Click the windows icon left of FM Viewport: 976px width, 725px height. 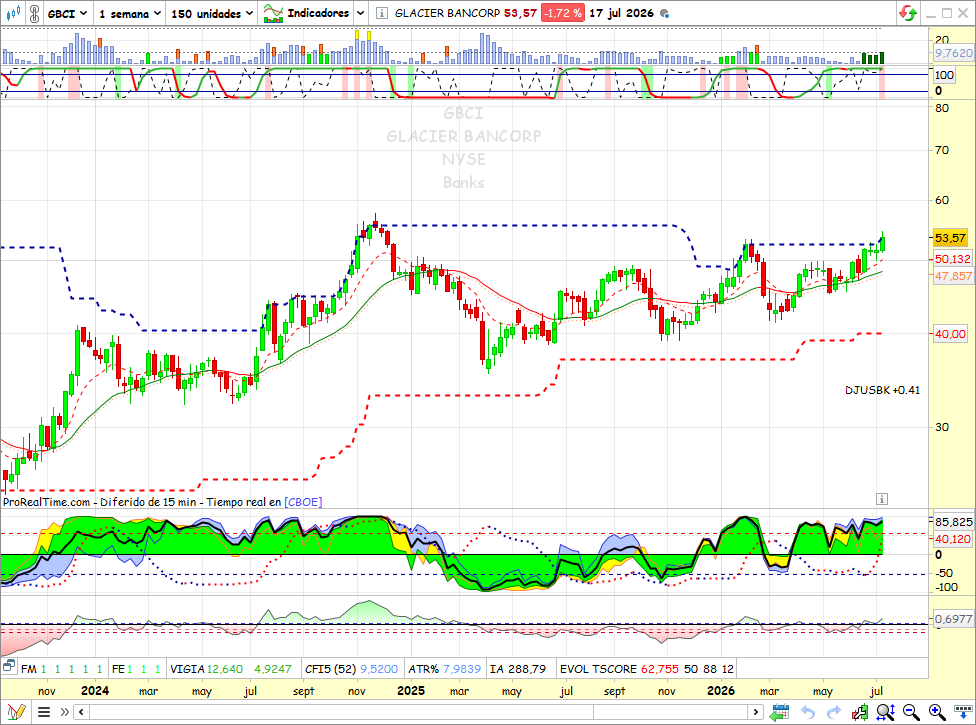click(x=9, y=667)
